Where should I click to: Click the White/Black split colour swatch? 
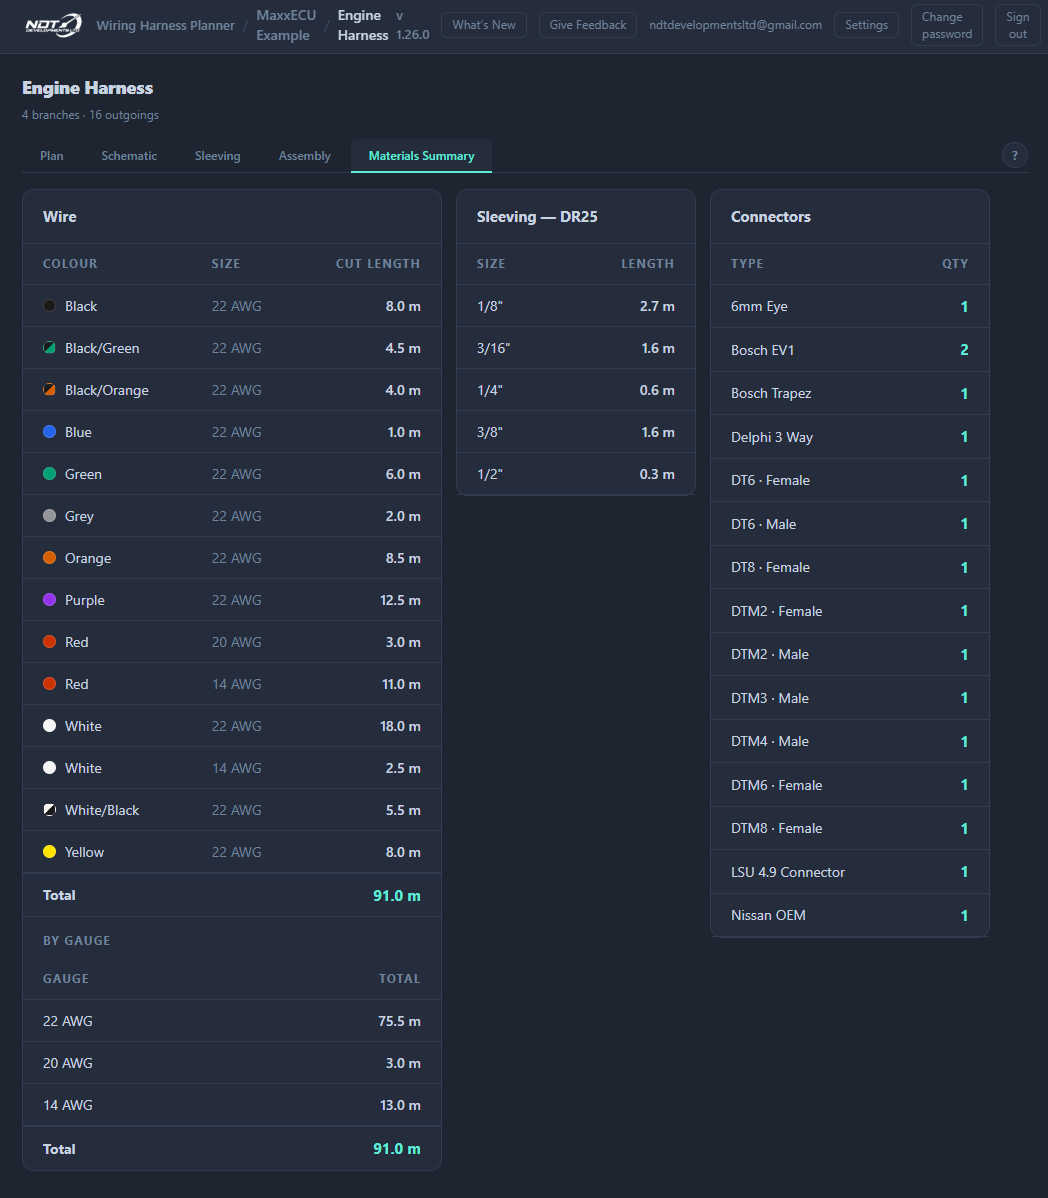pyautogui.click(x=50, y=810)
